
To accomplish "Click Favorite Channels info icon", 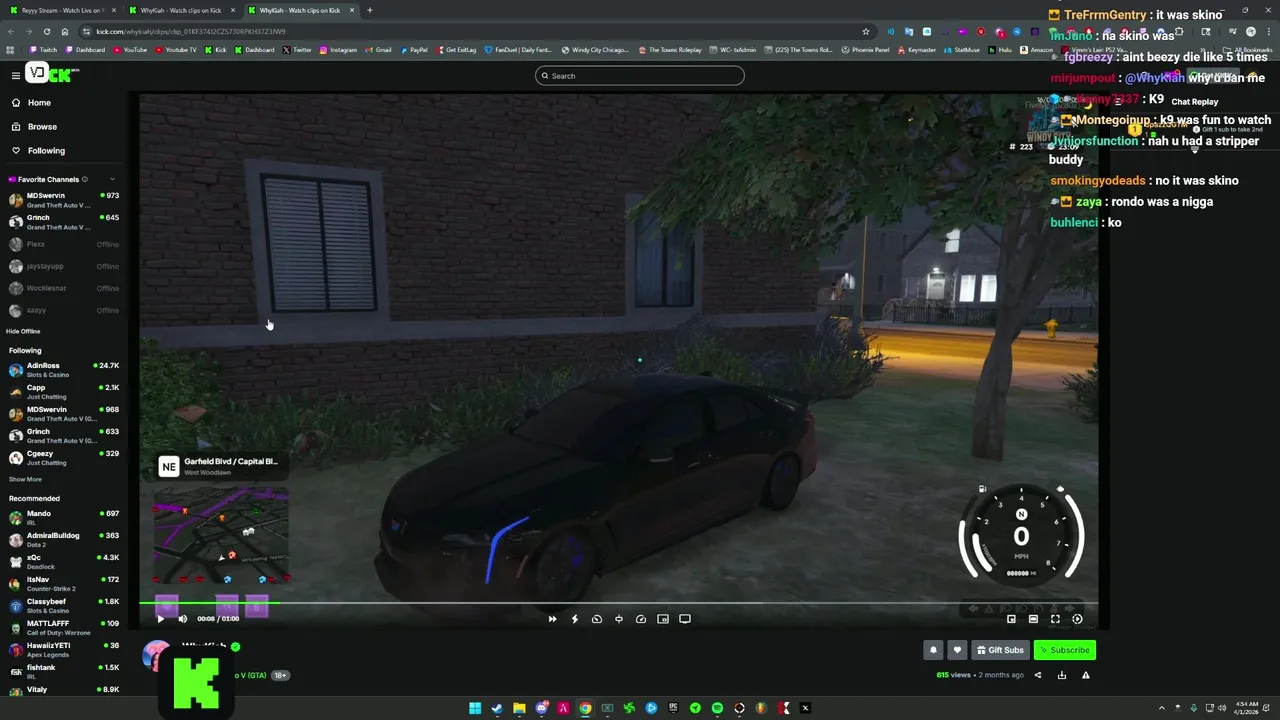I will click(x=84, y=180).
